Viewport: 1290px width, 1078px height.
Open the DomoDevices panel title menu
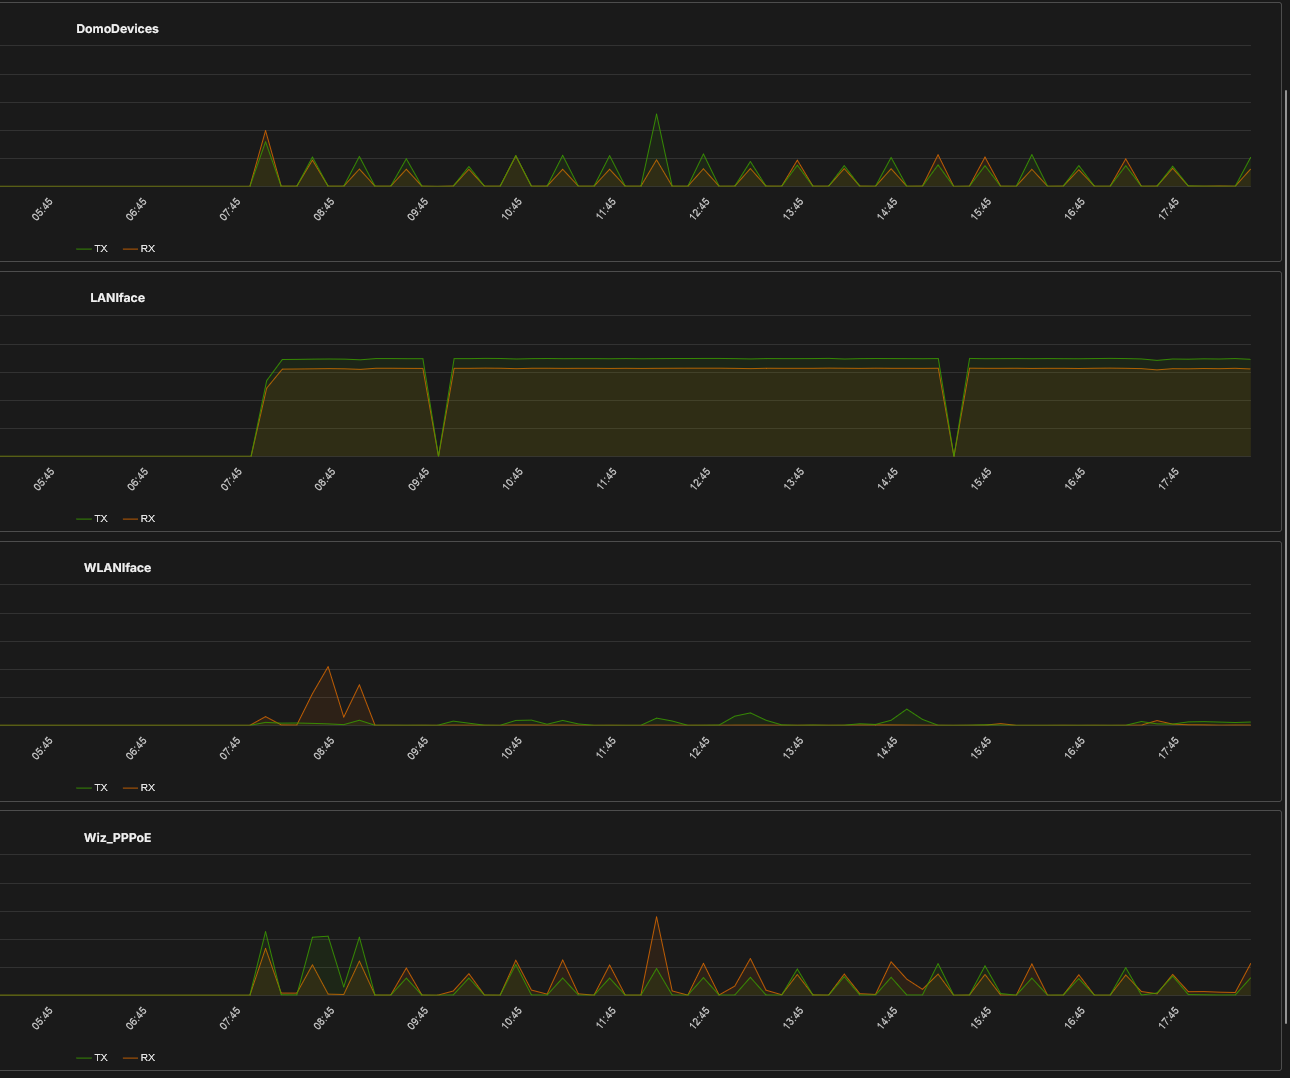(117, 29)
